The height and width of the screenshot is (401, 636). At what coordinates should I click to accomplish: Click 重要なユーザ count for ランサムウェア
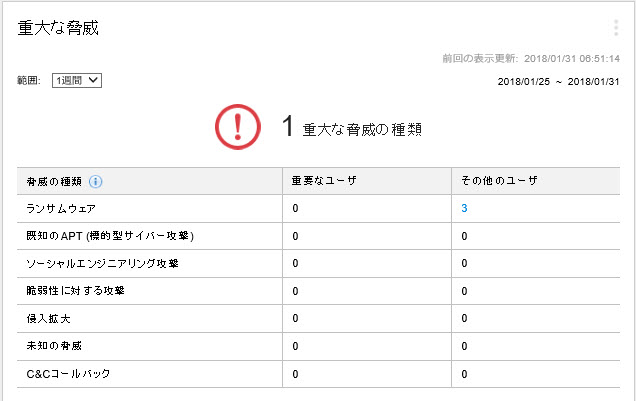coord(296,208)
